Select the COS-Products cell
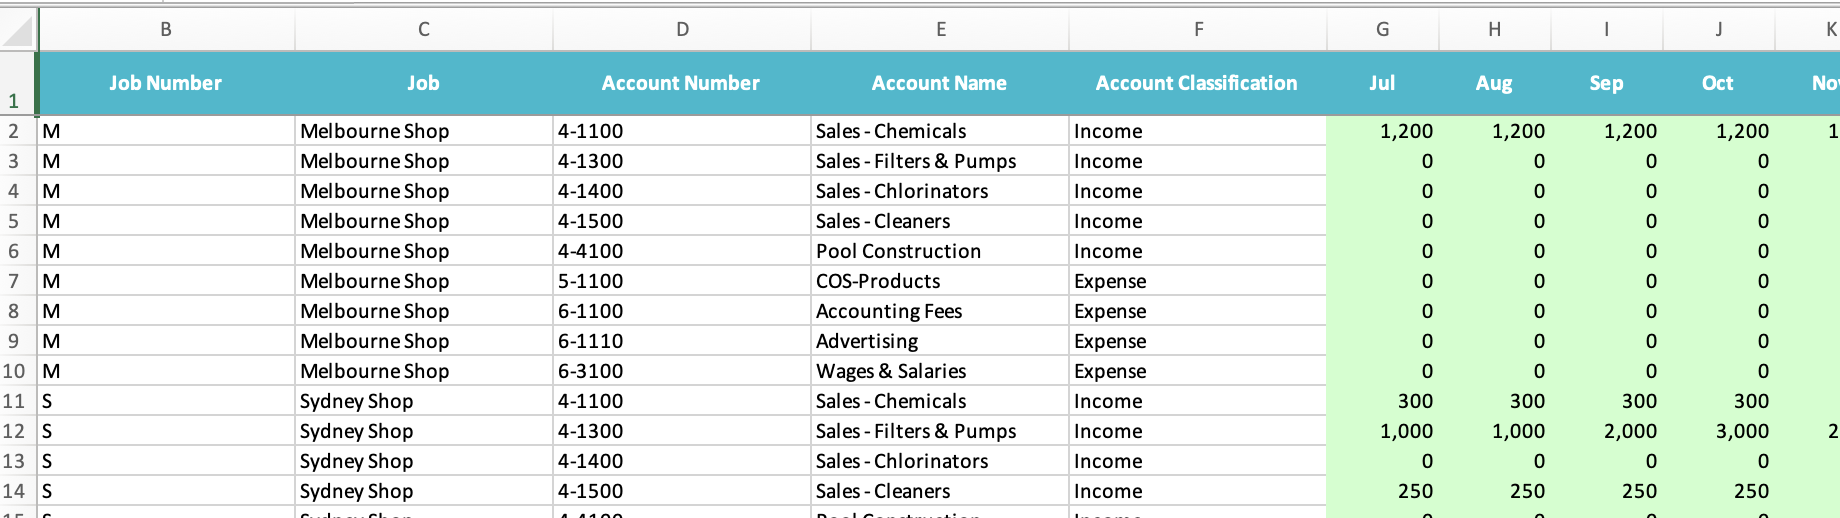Screen dimensions: 1840x518 point(940,281)
